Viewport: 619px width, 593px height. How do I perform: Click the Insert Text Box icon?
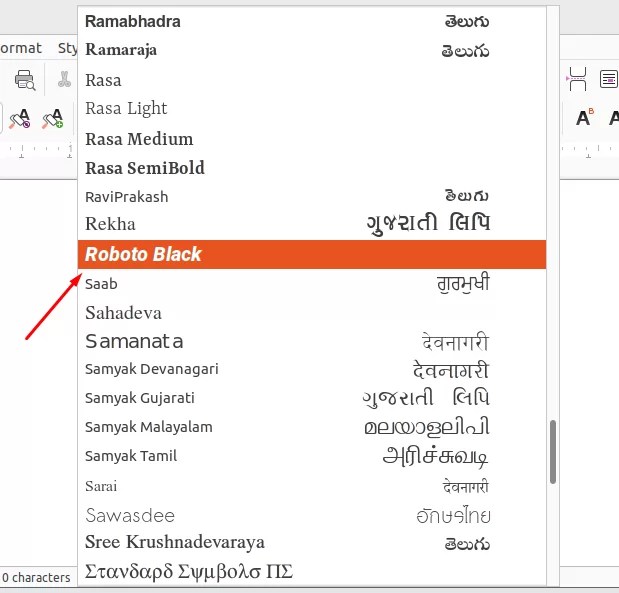tap(608, 79)
